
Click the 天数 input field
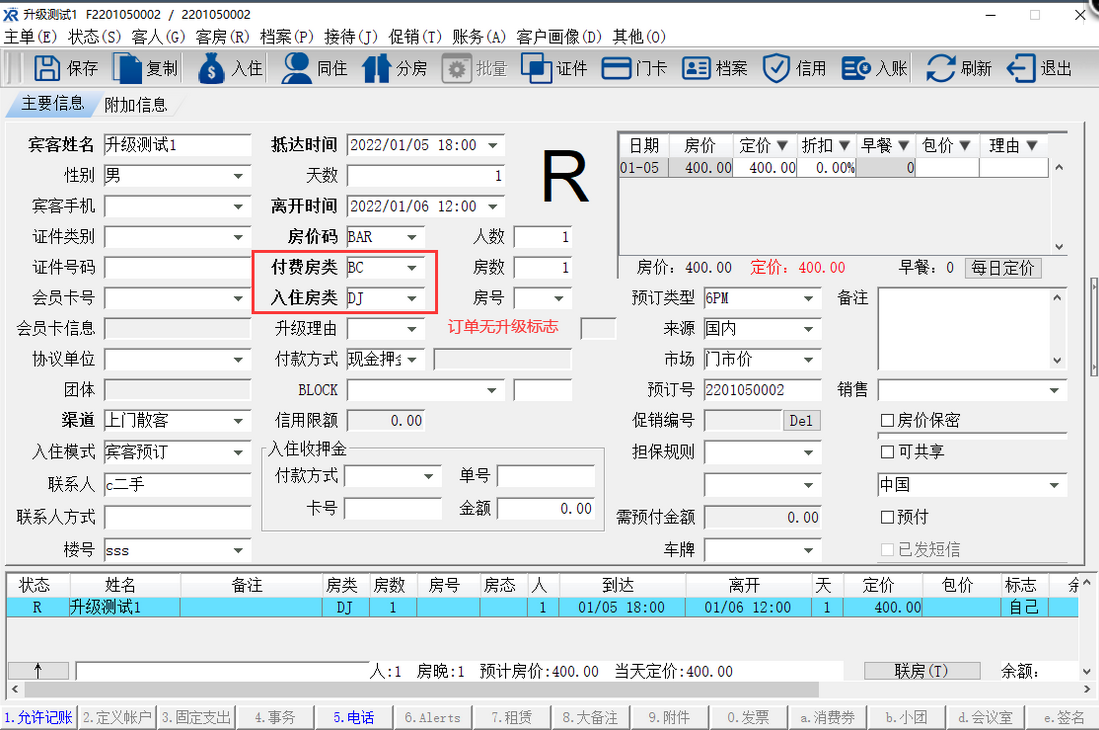pos(425,176)
